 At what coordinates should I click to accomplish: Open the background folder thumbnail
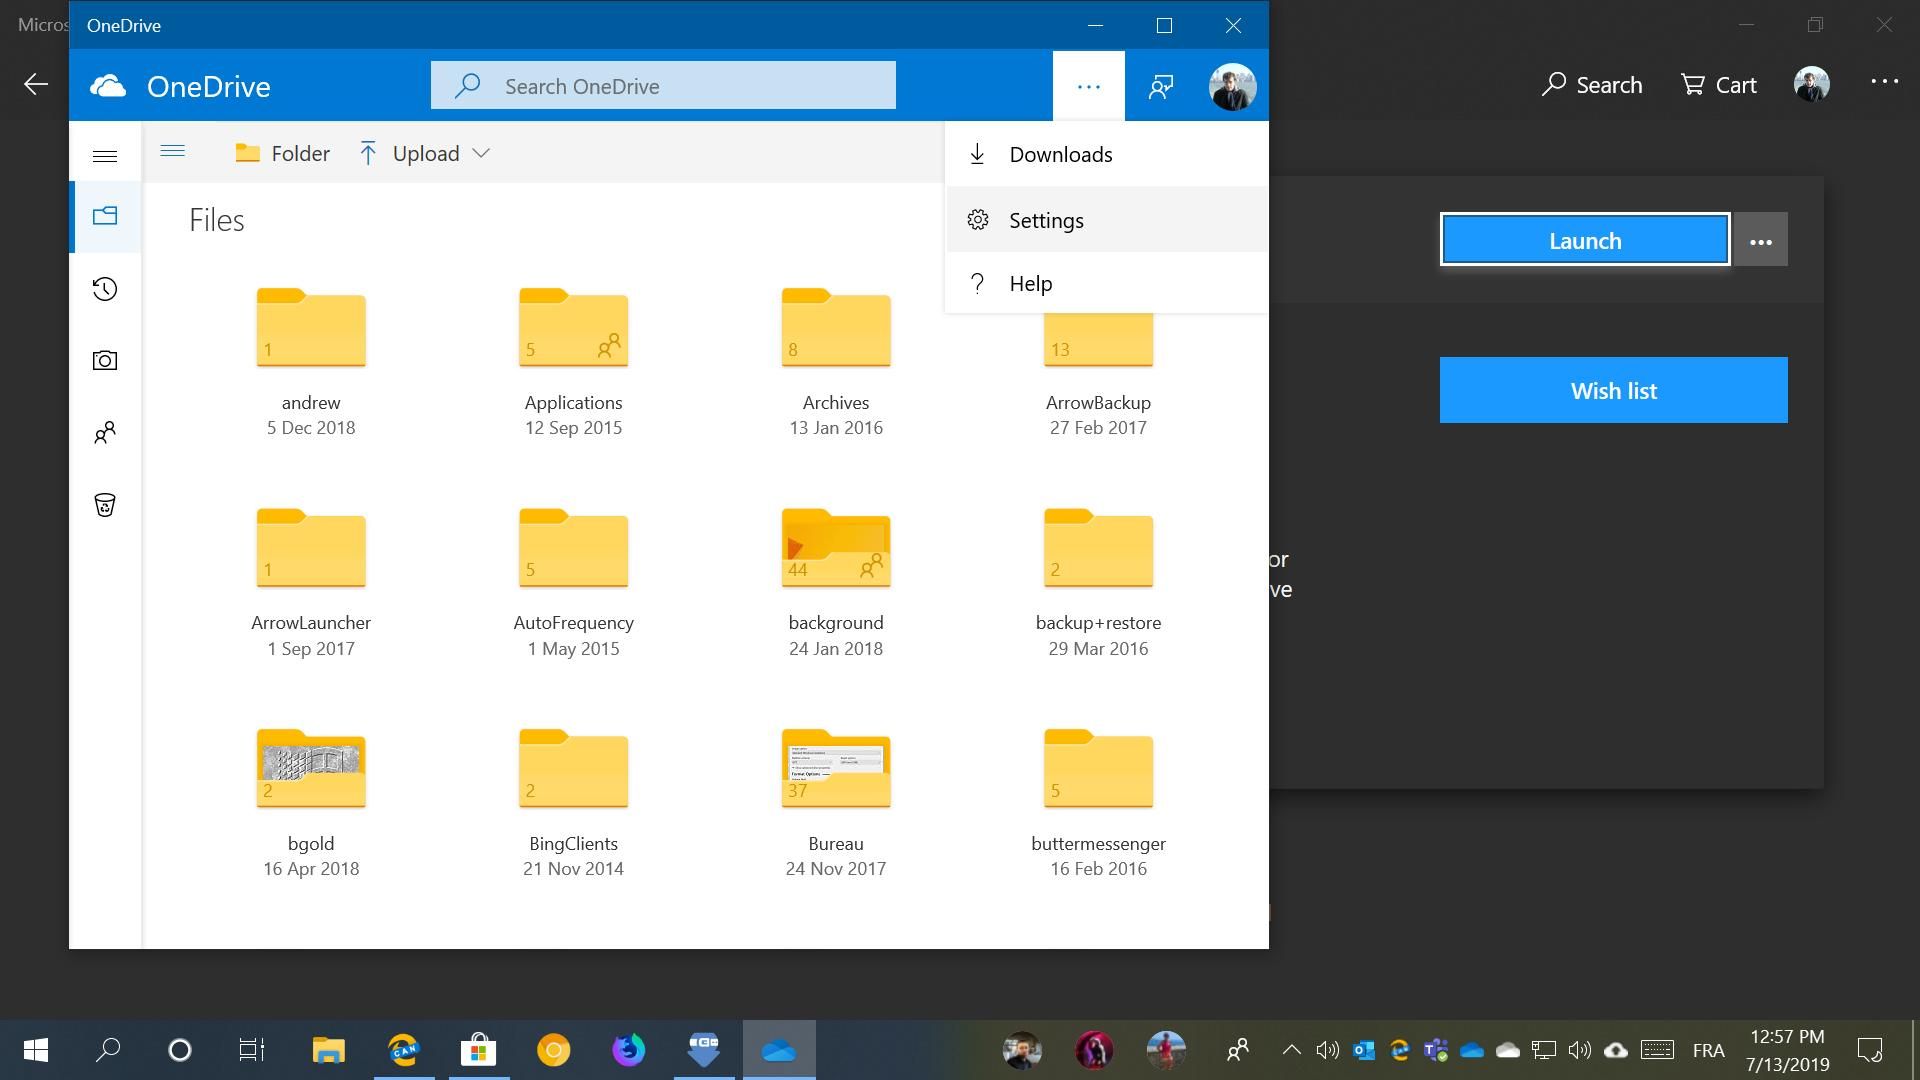(836, 548)
